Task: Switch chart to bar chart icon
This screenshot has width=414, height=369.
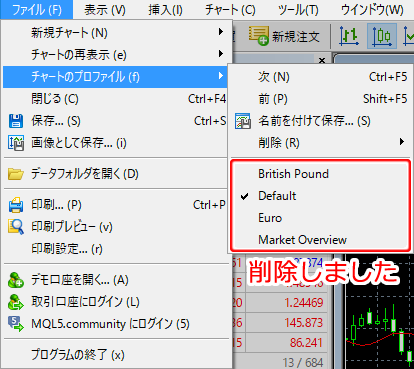Action: 349,36
